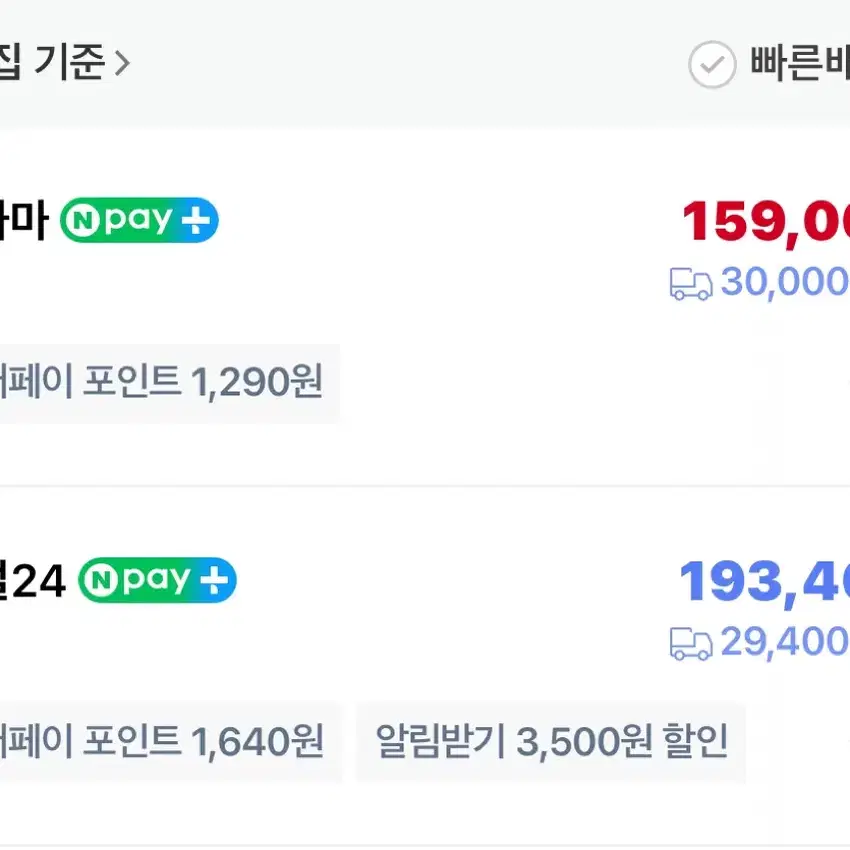Click the Npay plus badge next to 24 seller

(x=157, y=580)
